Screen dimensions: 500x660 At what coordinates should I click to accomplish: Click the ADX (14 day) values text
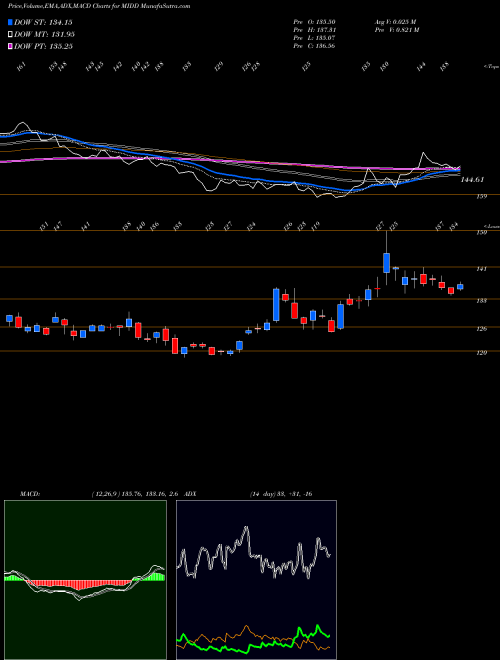[281, 494]
